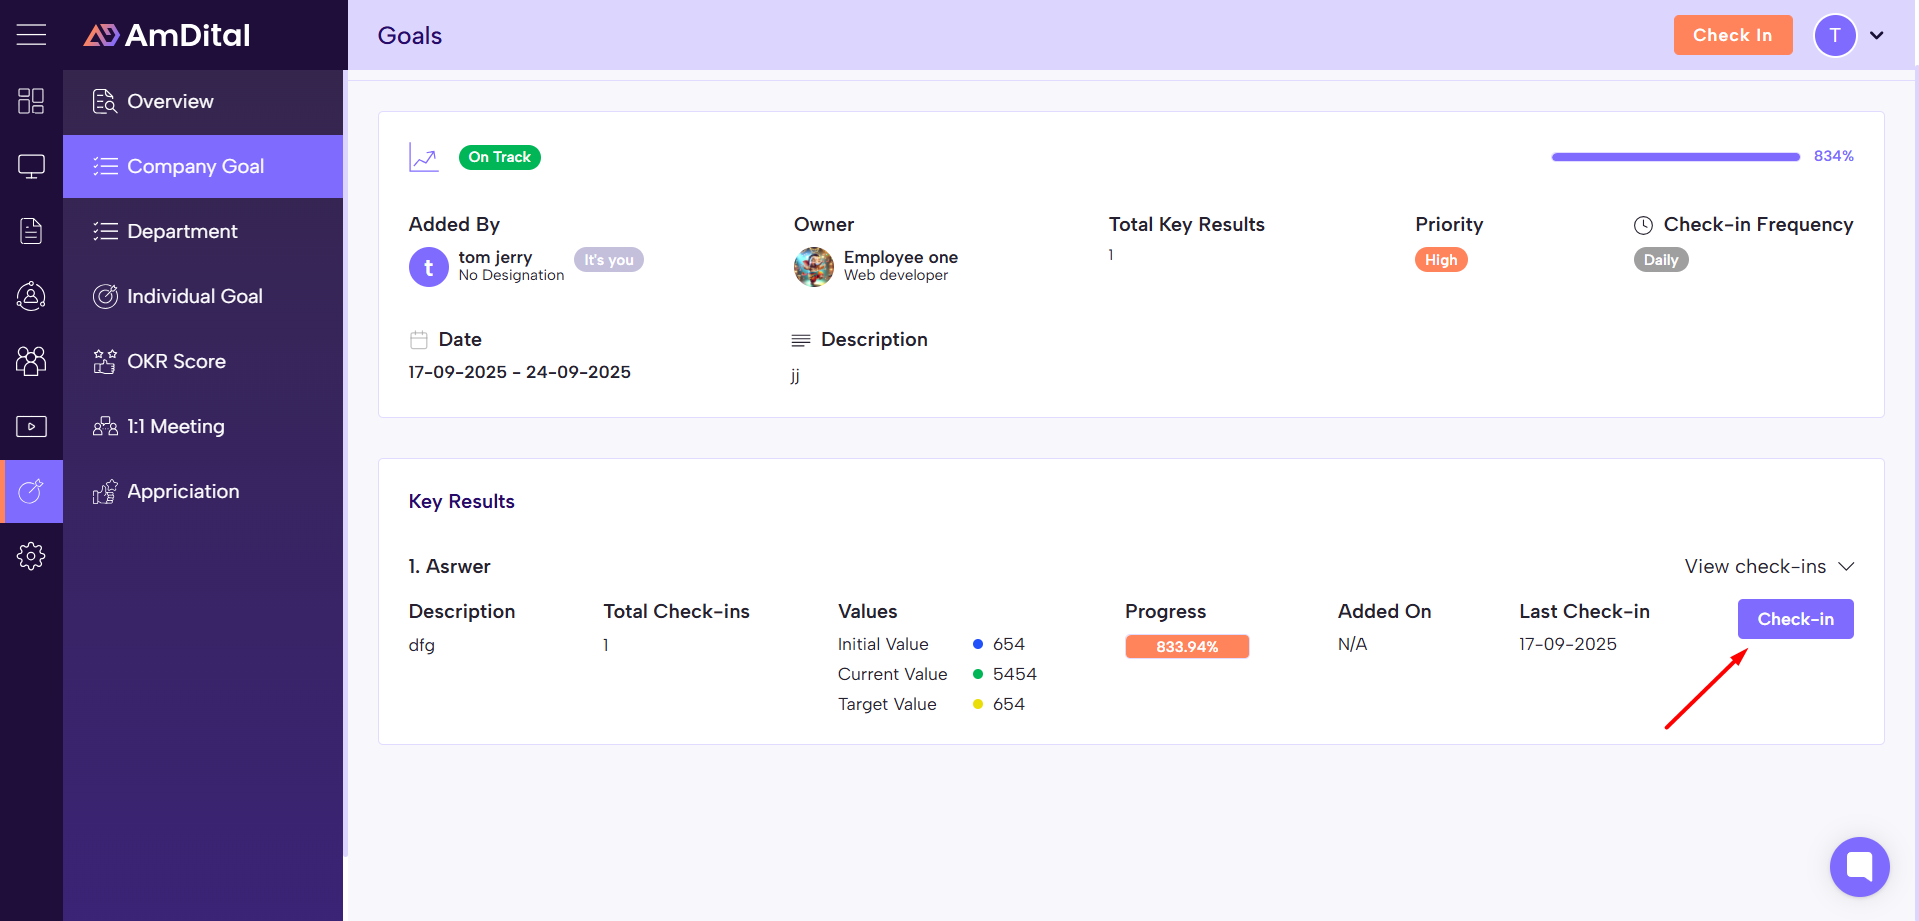
Task: Click the date range 17-09-2025 - 24-09-2025
Action: [x=520, y=372]
